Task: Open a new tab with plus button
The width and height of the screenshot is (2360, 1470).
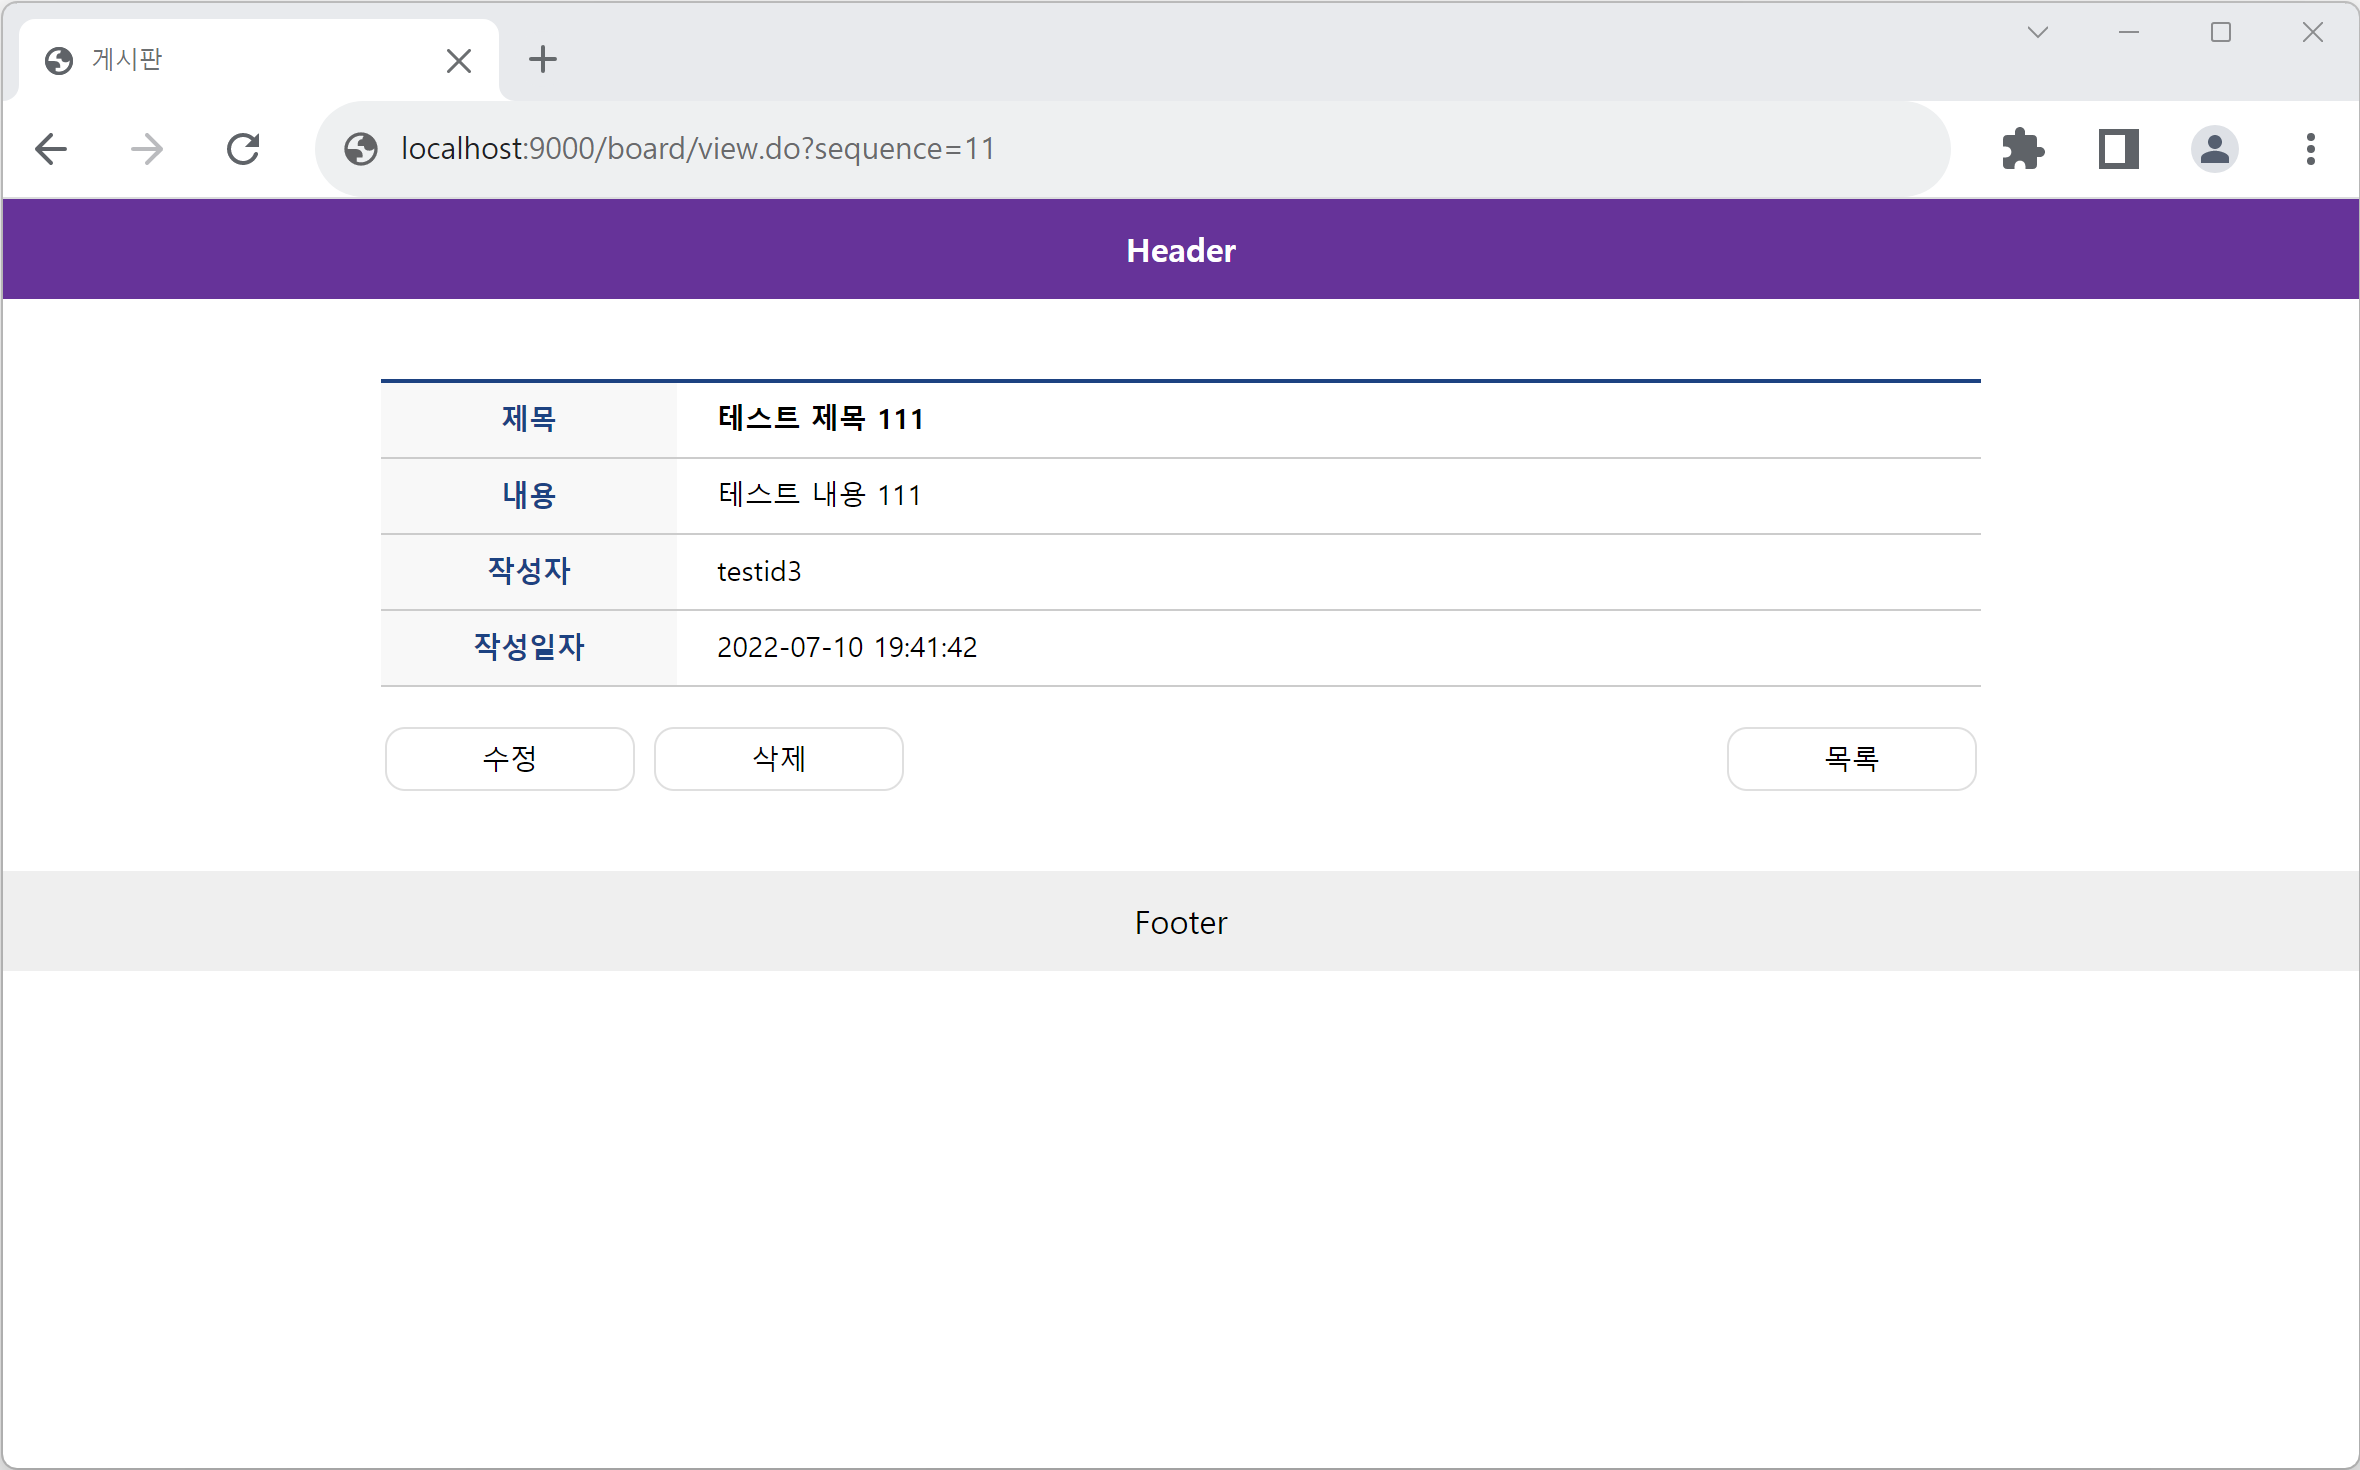Action: [543, 60]
